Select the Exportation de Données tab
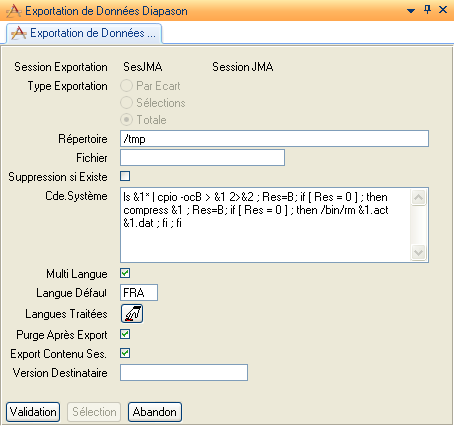454x426 pixels. coord(84,33)
